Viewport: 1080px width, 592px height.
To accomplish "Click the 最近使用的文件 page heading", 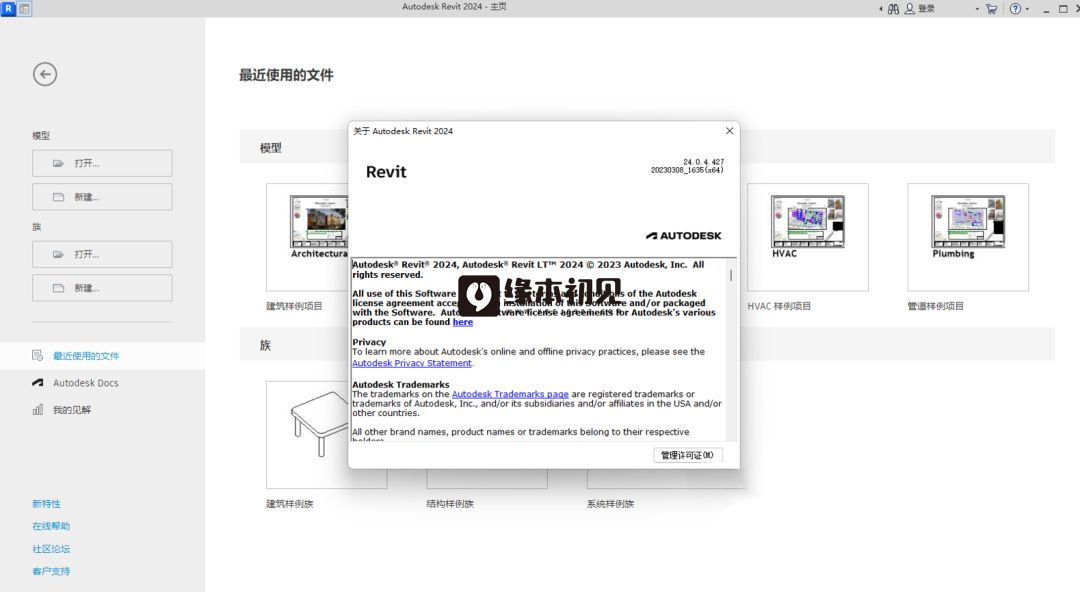I will (x=286, y=75).
